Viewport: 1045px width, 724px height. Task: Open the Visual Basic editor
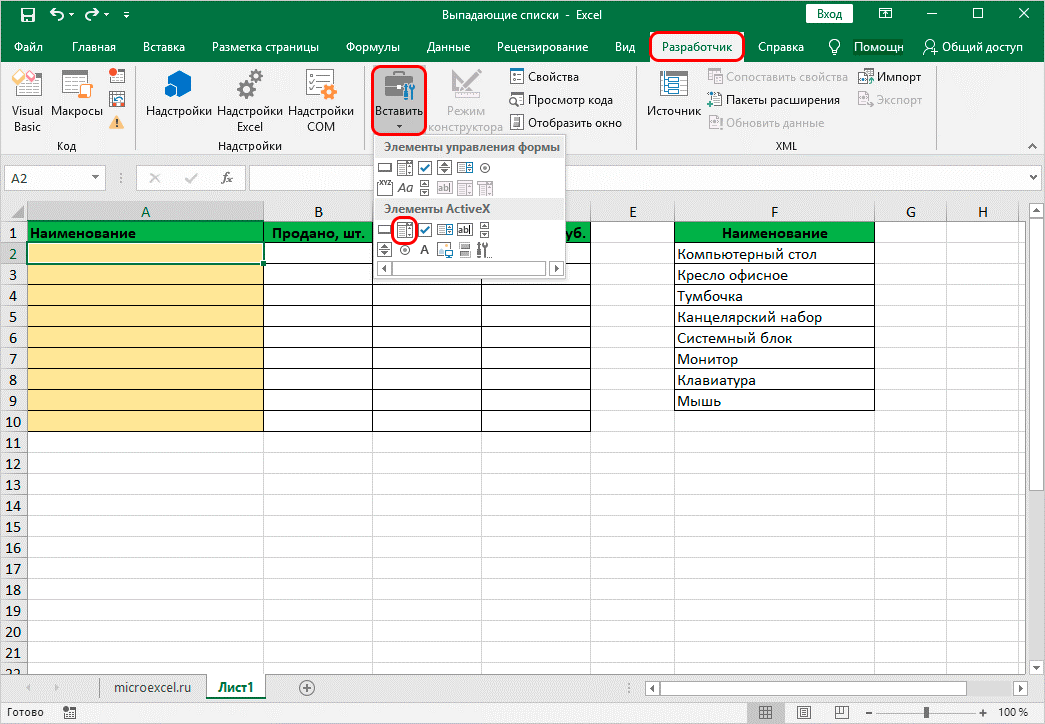[27, 102]
